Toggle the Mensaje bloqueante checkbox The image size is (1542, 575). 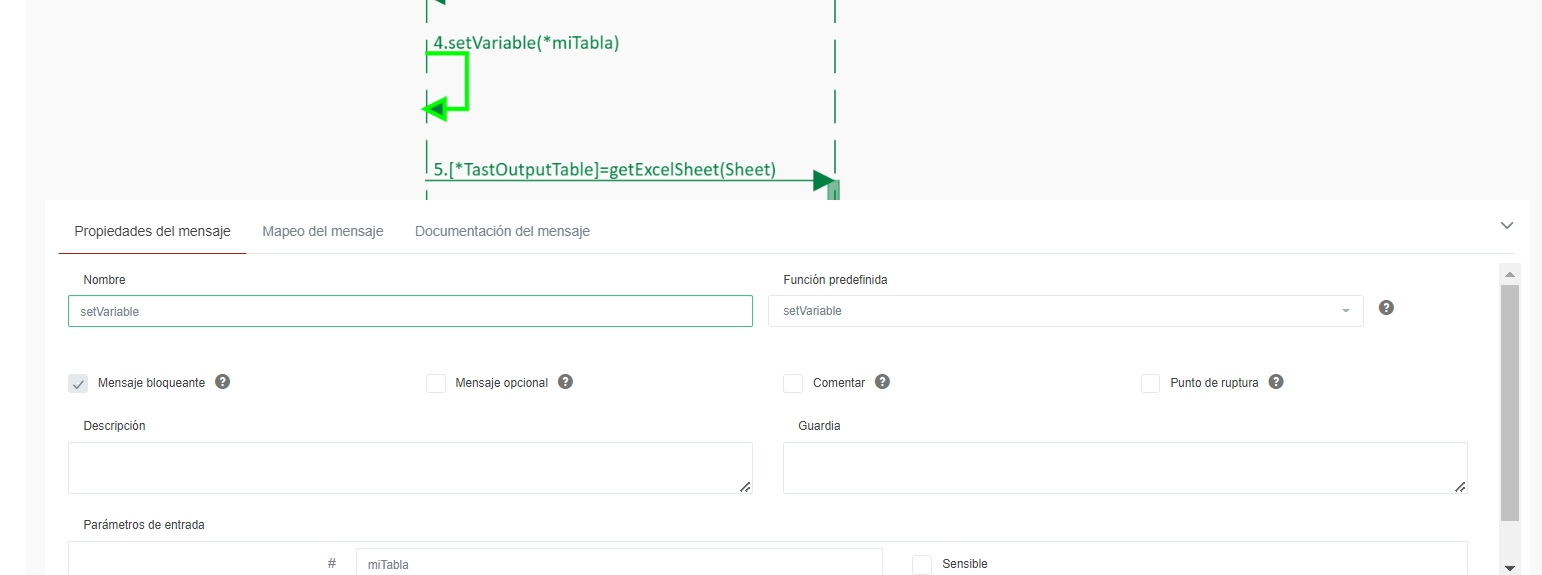coord(78,383)
